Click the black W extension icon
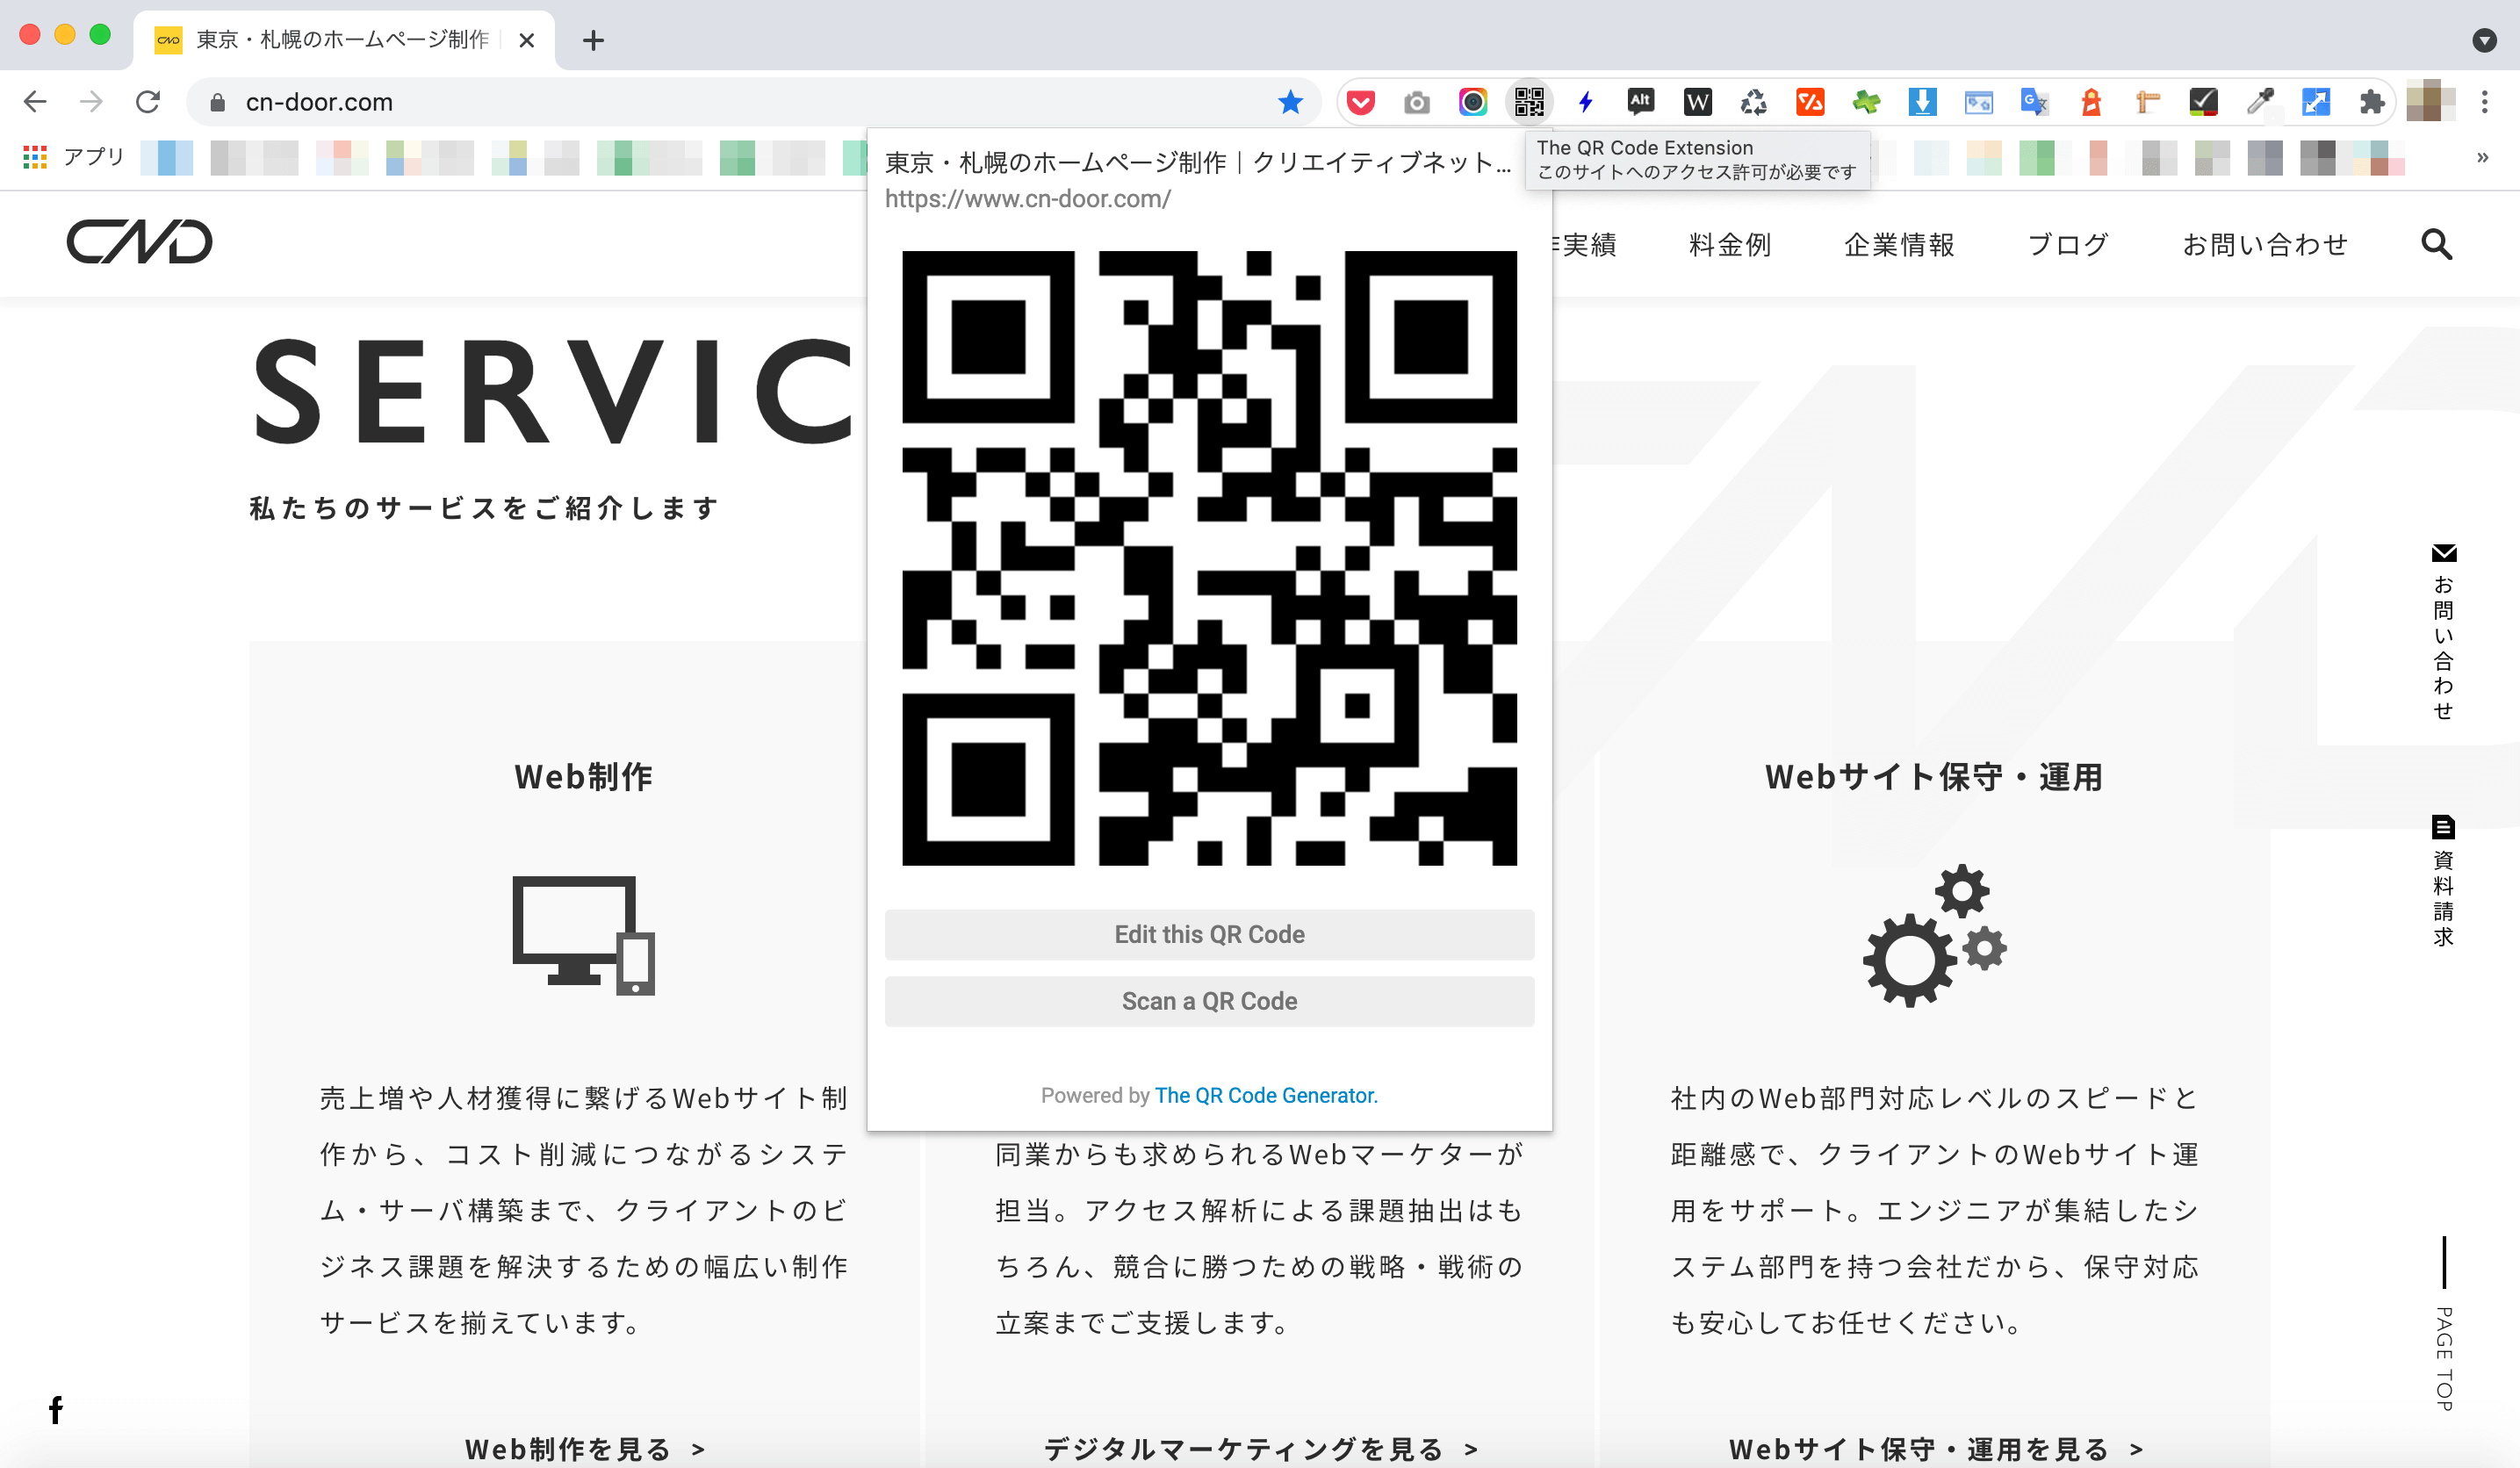Screen dimensions: 2520x1468 pos(1697,102)
